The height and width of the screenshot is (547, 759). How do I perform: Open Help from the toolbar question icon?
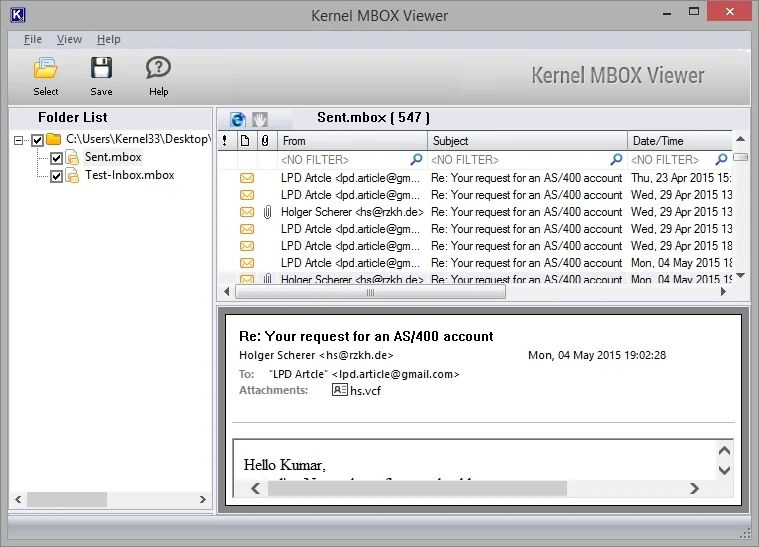(158, 68)
